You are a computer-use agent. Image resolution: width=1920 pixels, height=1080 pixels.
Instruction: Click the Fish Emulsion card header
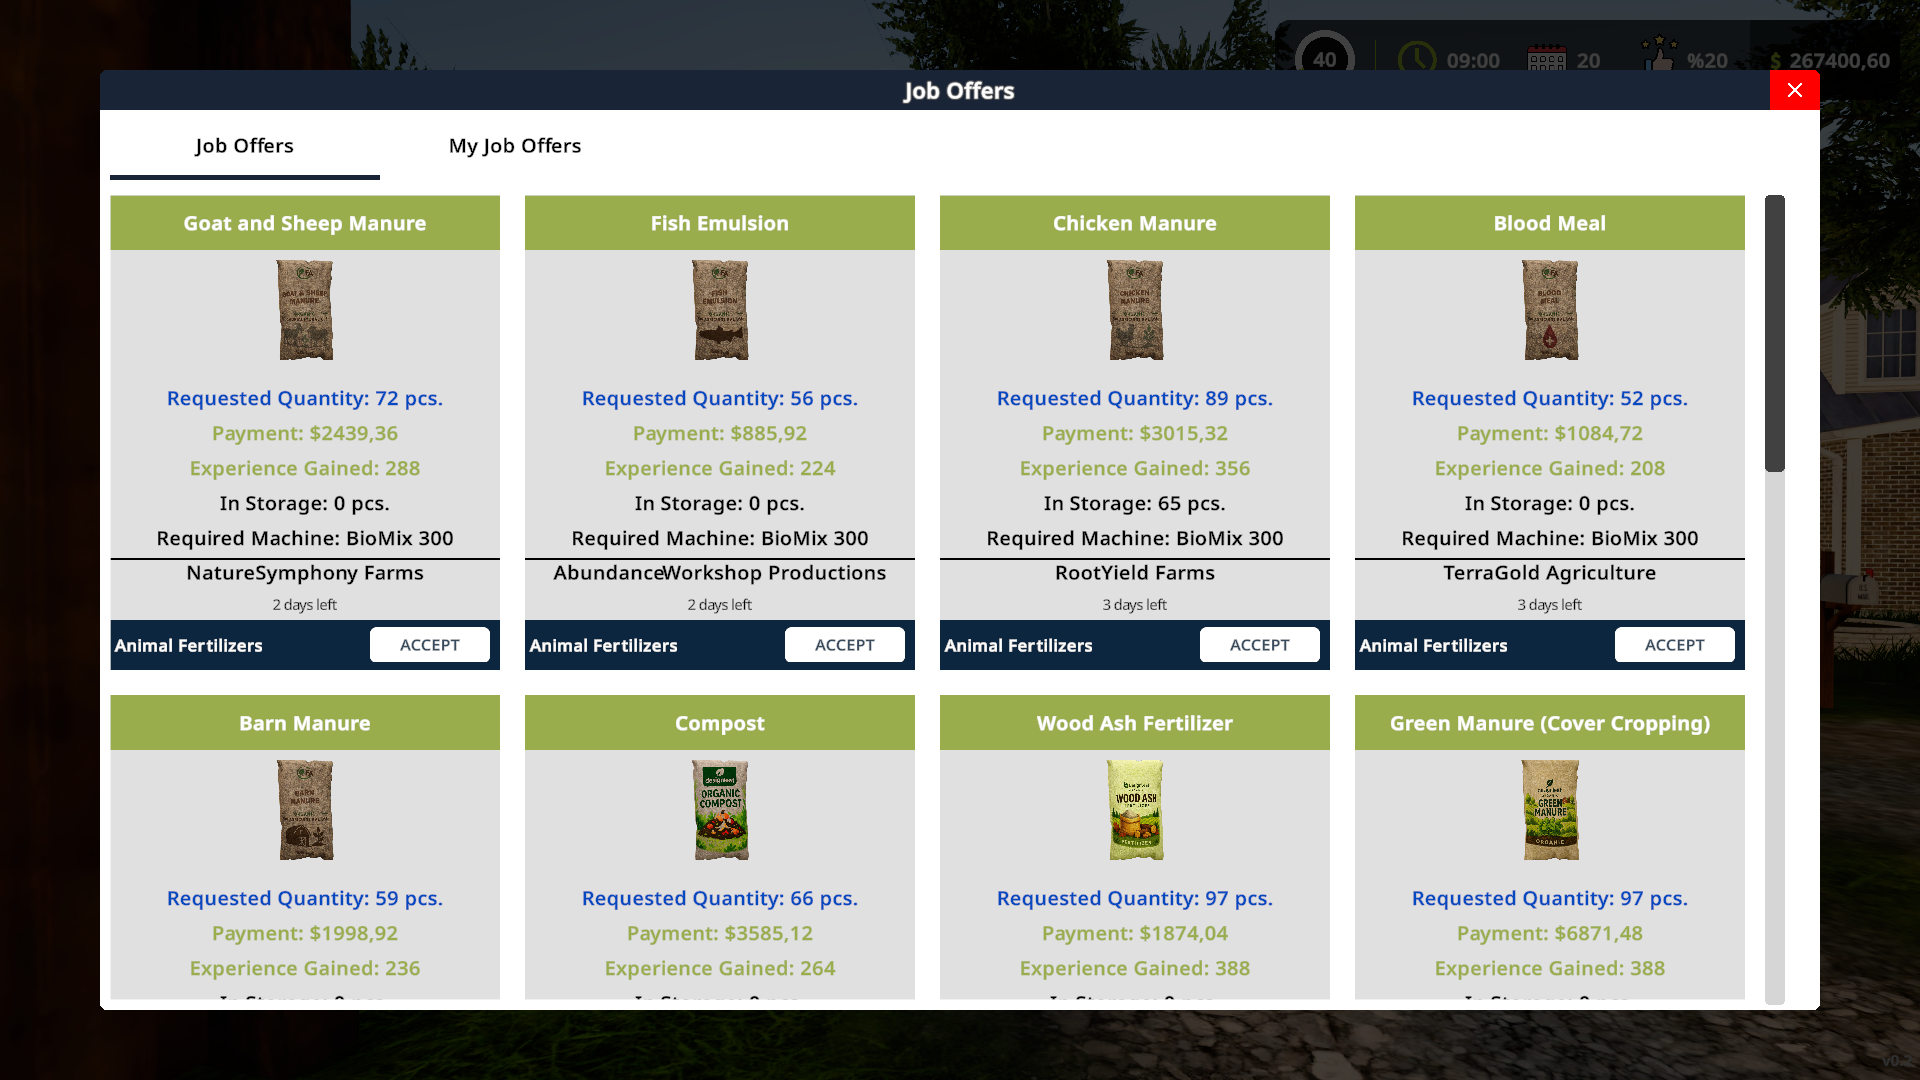coord(720,223)
